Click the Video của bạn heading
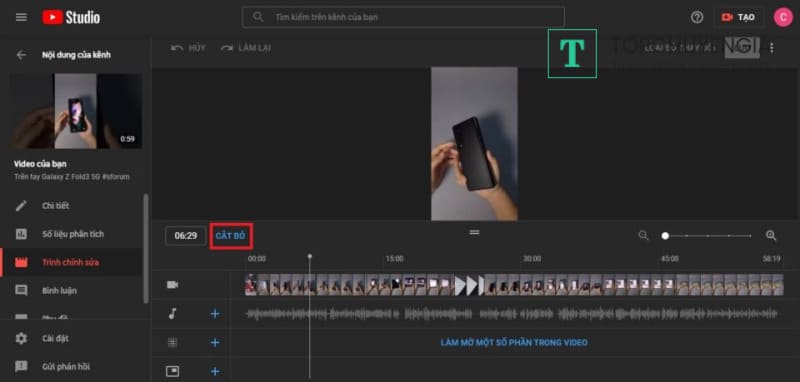Screen dimensions: 800x382 (40, 164)
